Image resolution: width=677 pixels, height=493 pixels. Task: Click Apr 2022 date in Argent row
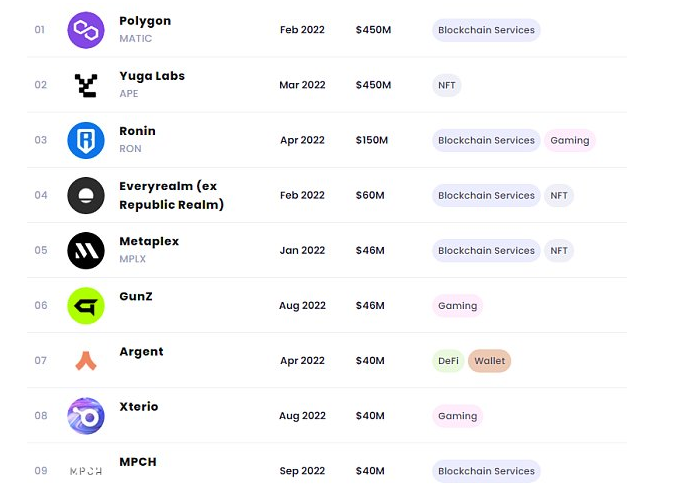302,361
